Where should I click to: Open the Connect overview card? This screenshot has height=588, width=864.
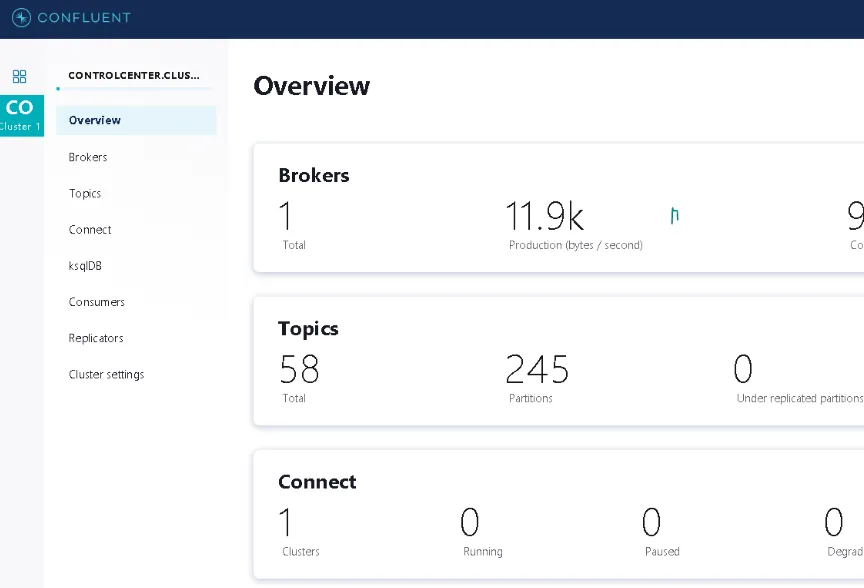[x=559, y=514]
